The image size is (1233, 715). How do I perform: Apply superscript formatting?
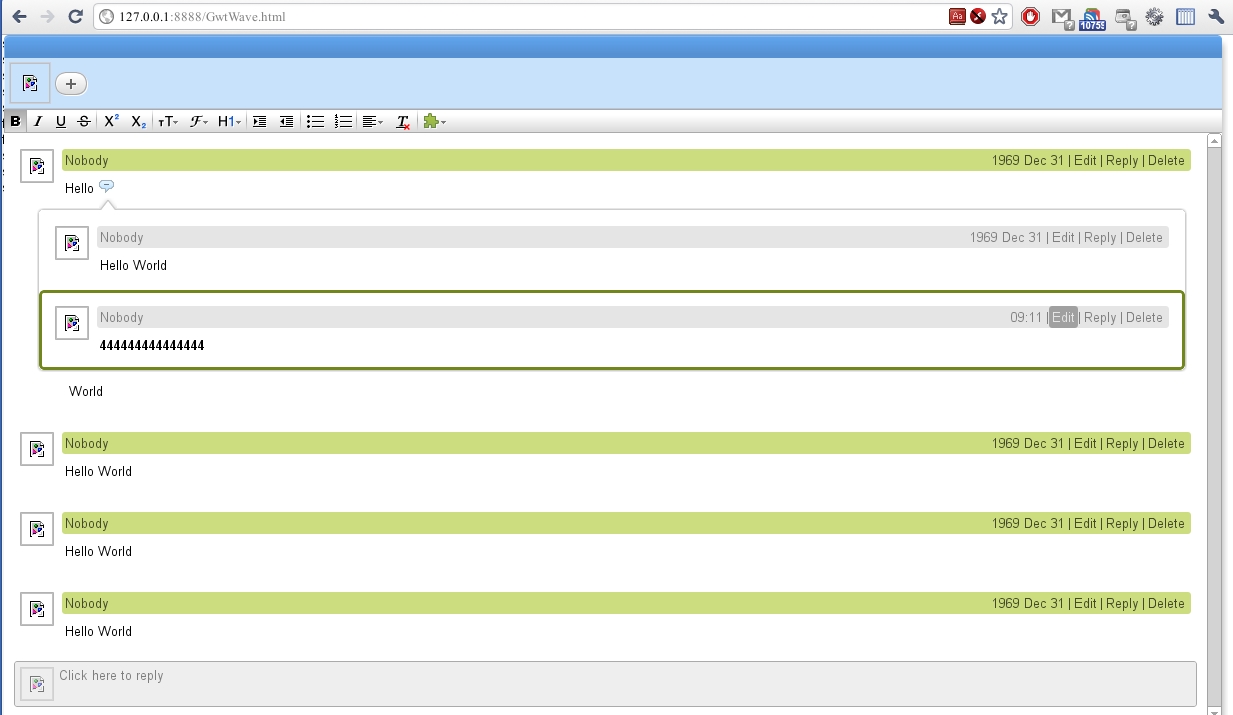[x=111, y=121]
